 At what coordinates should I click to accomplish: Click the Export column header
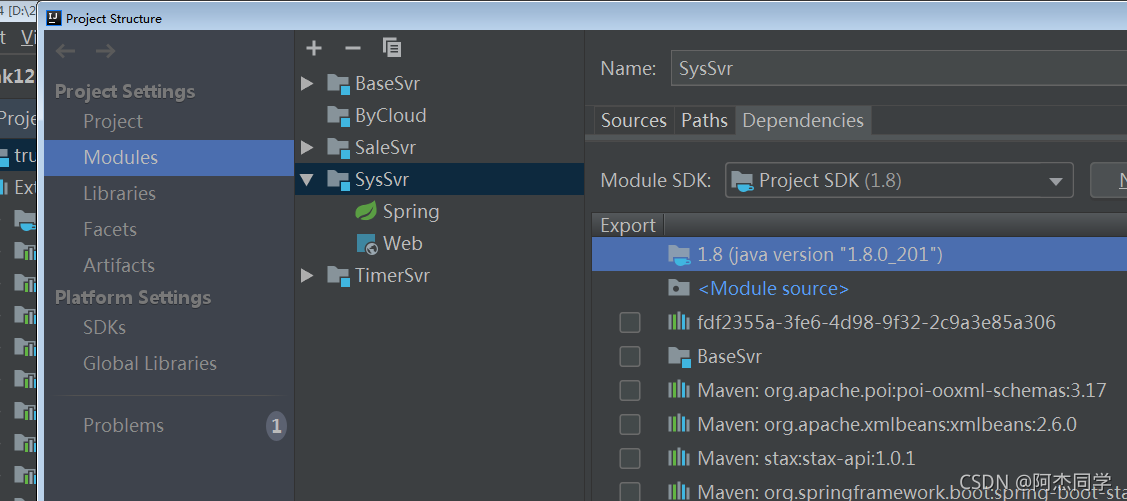[628, 225]
